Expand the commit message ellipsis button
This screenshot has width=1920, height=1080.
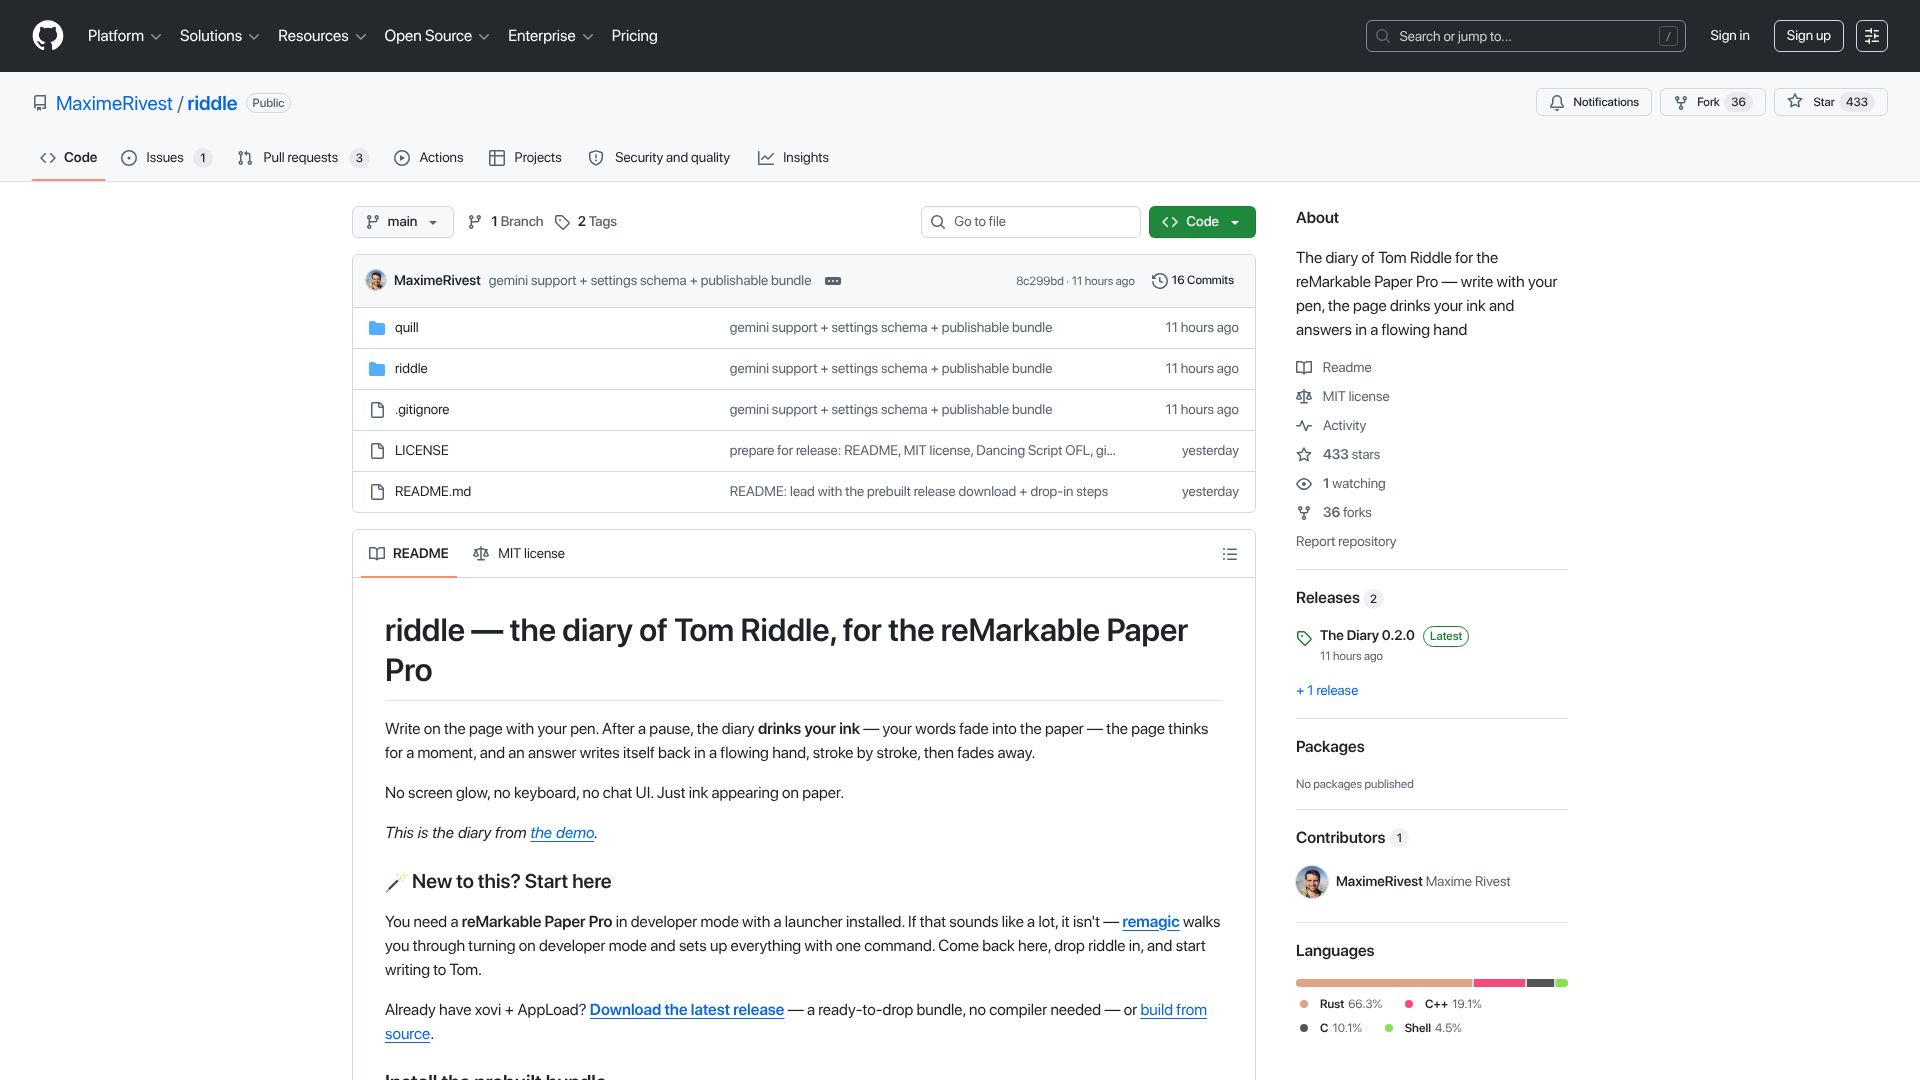coord(833,281)
